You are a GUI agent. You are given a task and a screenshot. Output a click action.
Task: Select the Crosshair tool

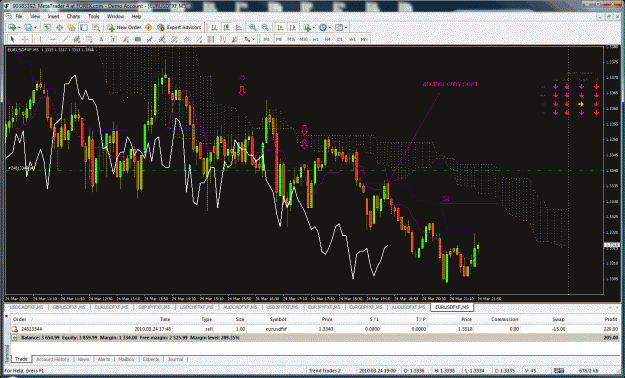[25, 39]
